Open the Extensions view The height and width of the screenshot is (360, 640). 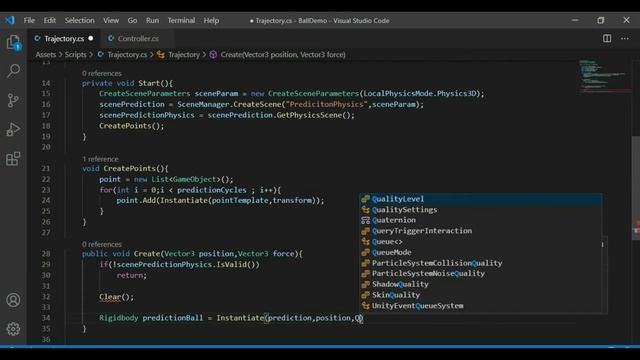click(13, 159)
